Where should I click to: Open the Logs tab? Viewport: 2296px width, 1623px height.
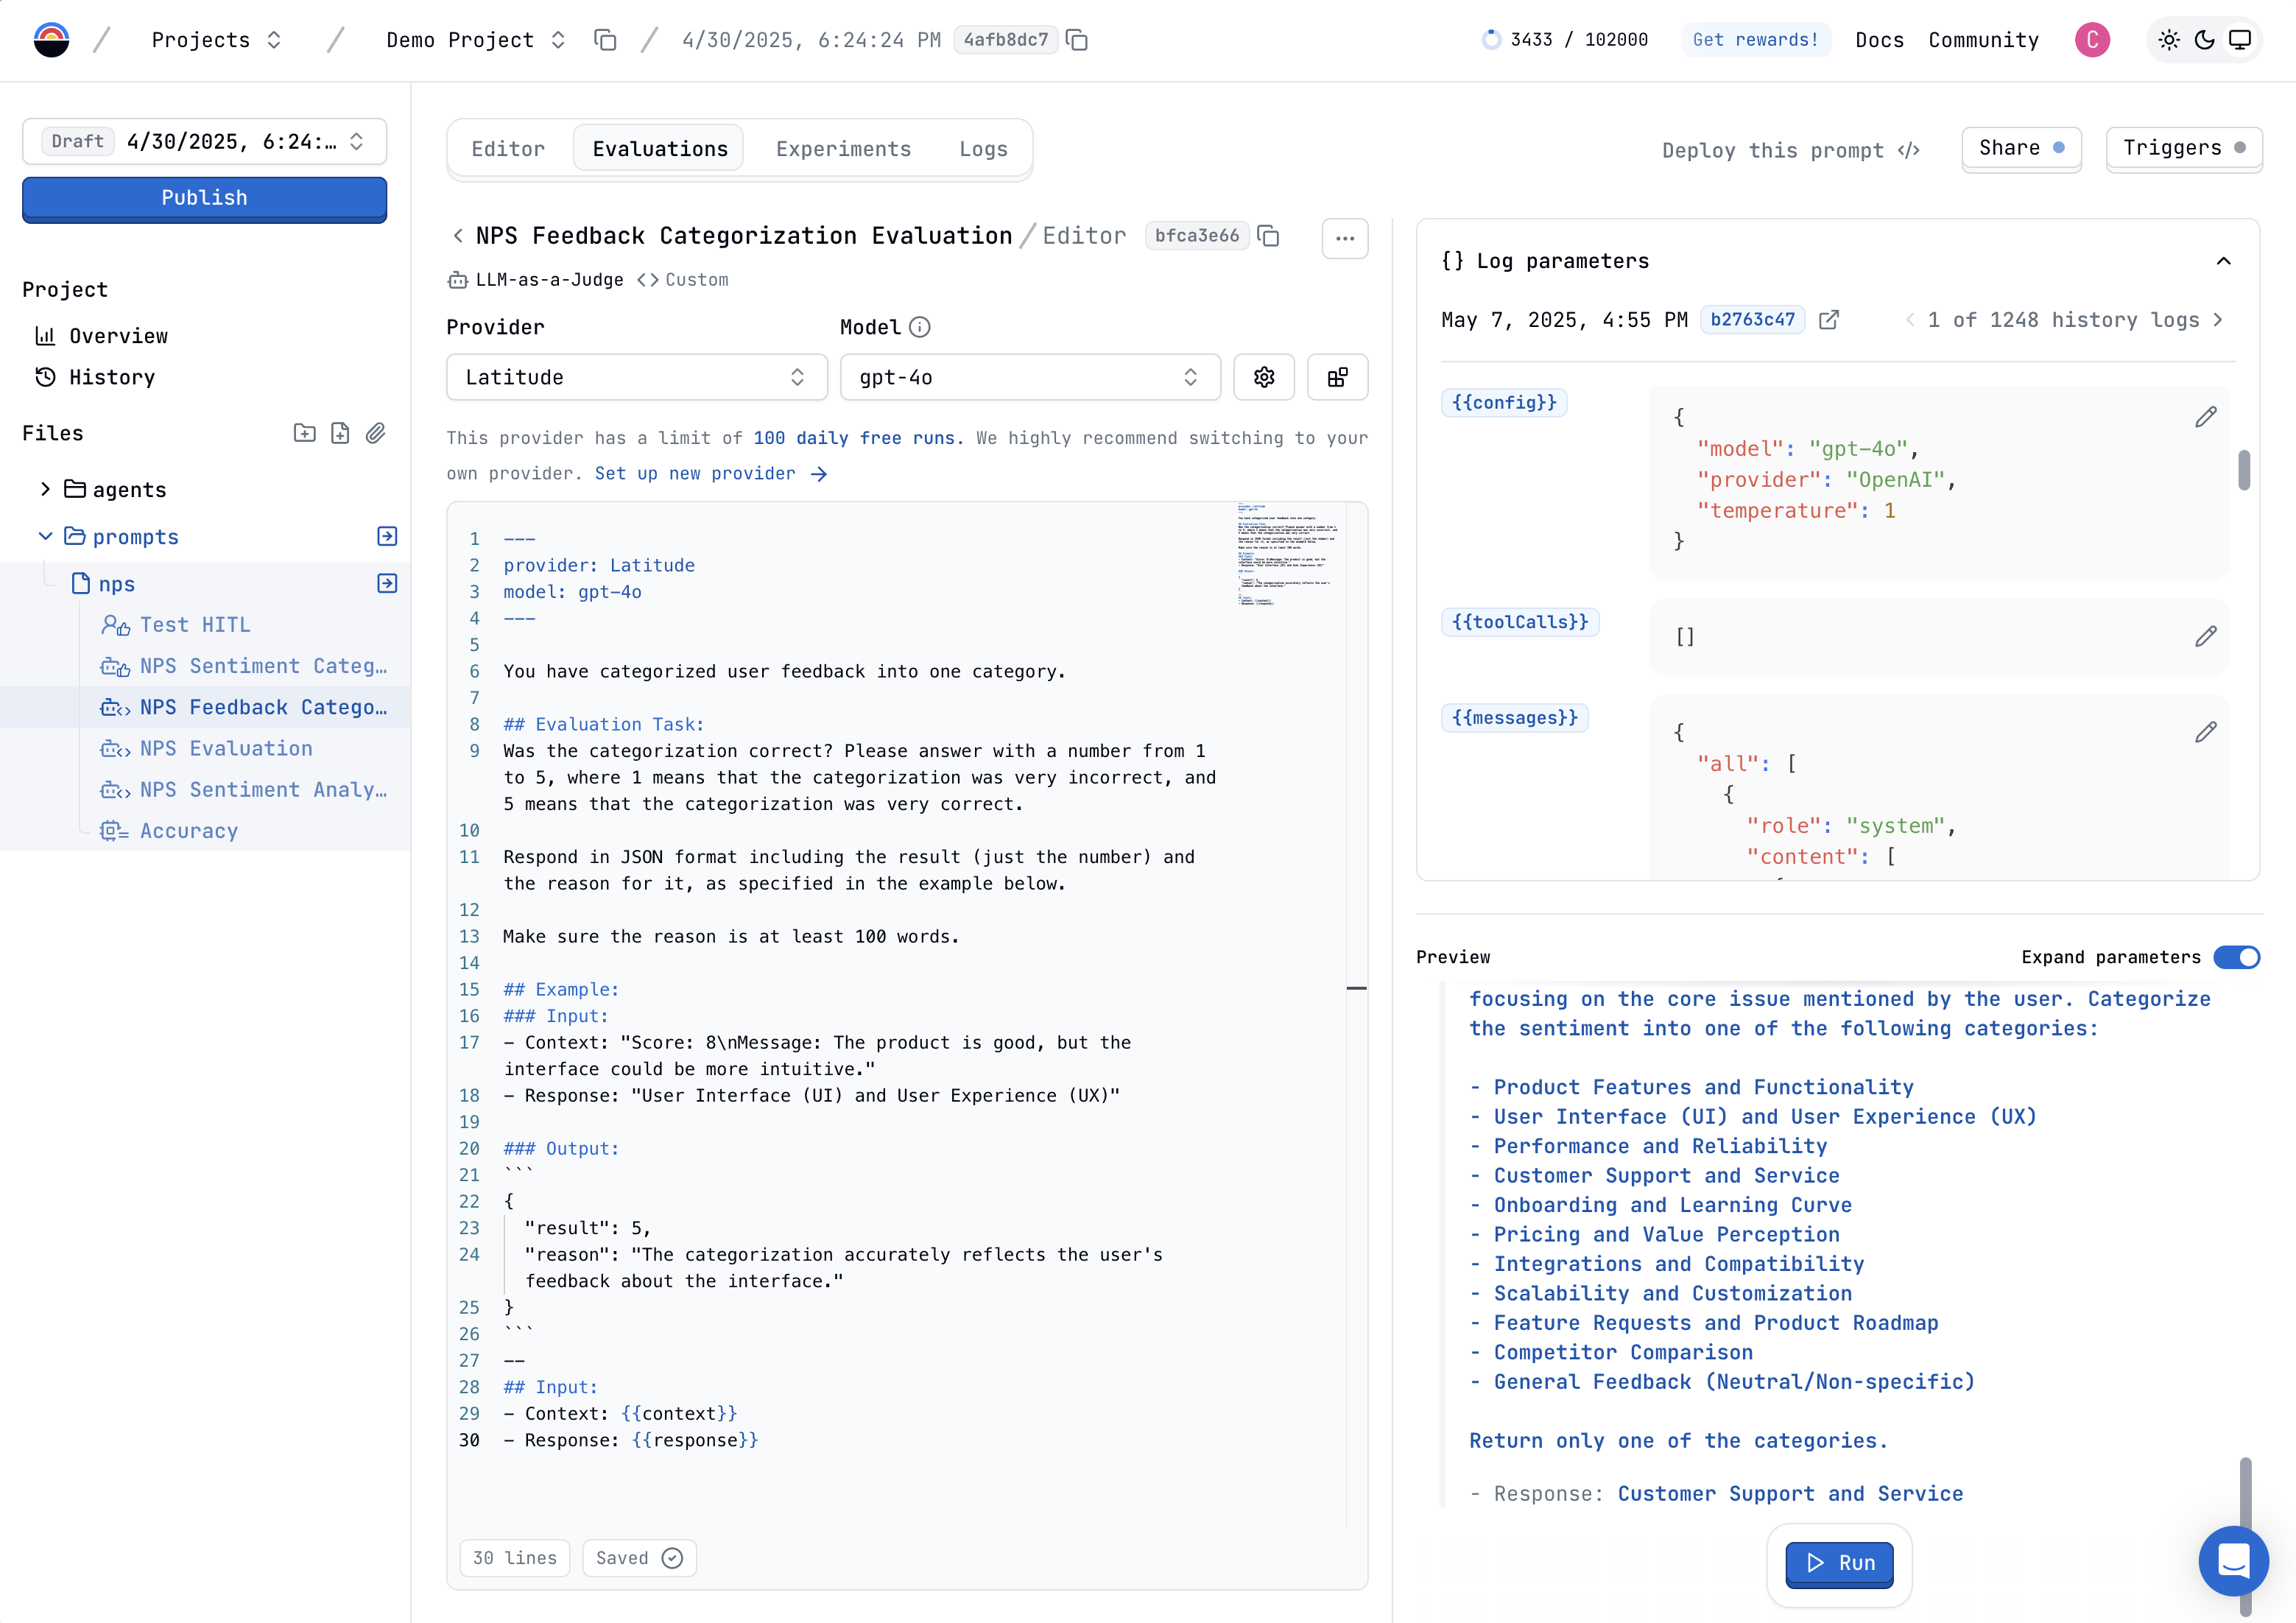pyautogui.click(x=983, y=149)
